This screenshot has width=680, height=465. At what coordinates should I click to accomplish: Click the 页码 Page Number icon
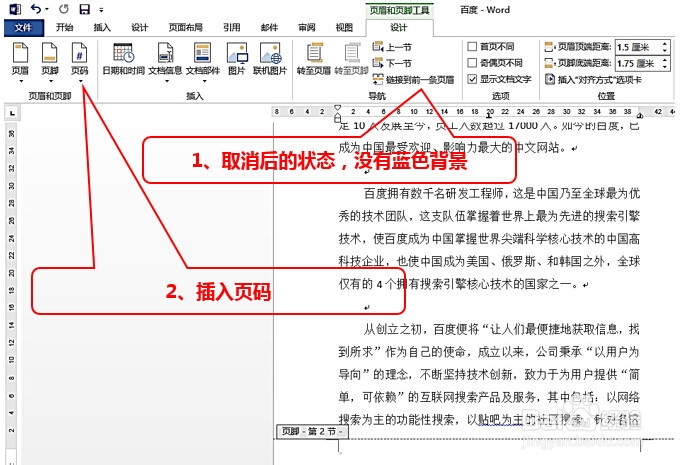(x=80, y=53)
